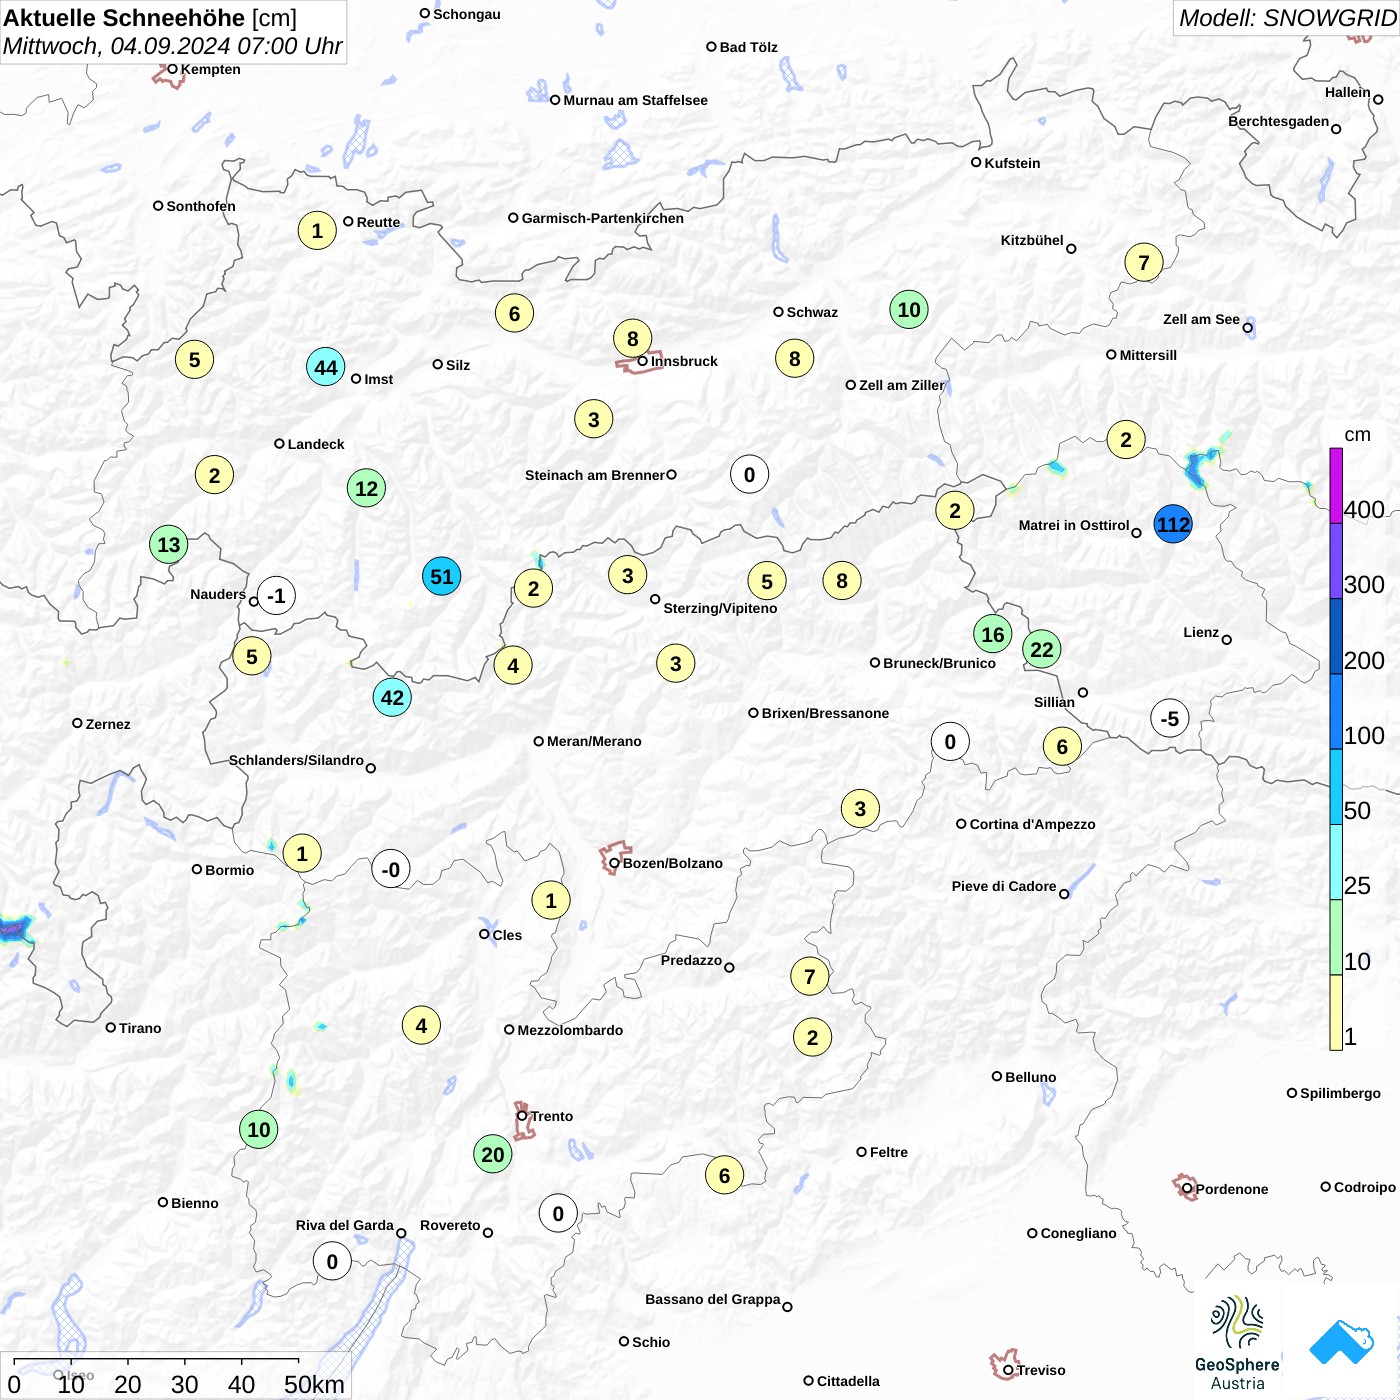This screenshot has width=1400, height=1400.
Task: Select the green 10 cm legend color
Action: 1336,937
